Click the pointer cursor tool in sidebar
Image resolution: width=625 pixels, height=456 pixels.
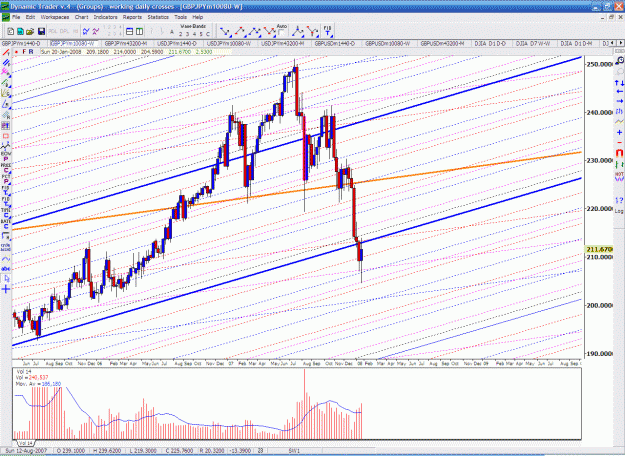click(6, 279)
